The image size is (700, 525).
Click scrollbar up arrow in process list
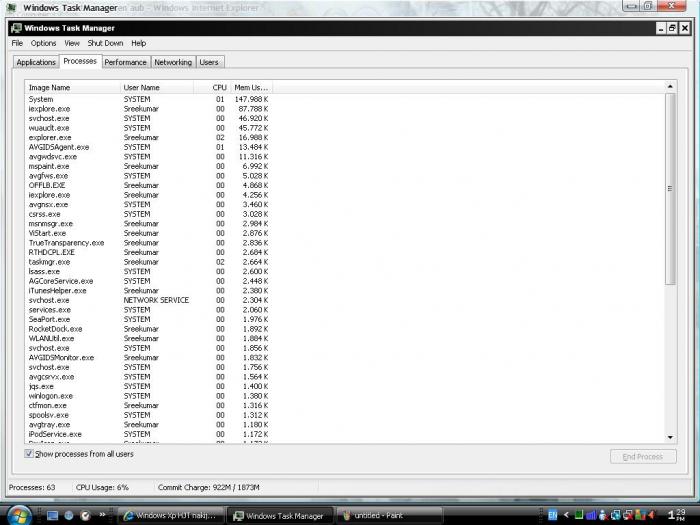point(670,86)
